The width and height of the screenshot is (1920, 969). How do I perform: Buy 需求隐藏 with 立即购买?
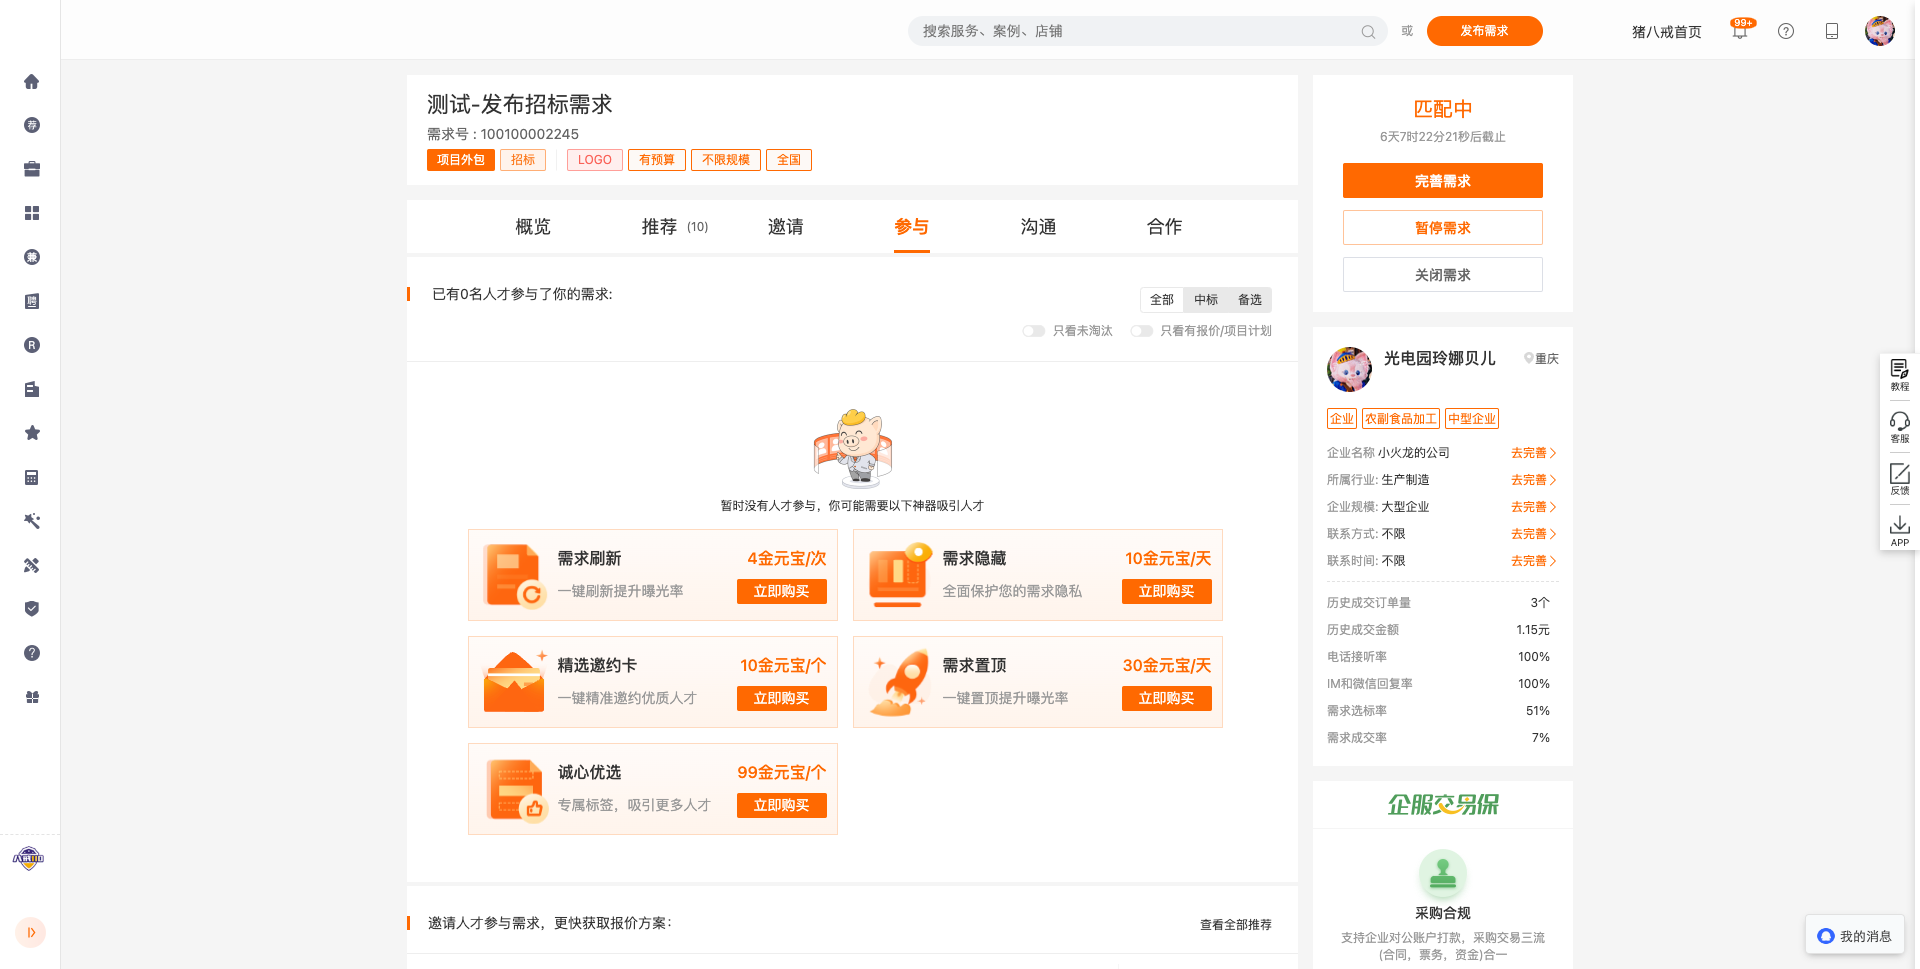point(1167,592)
